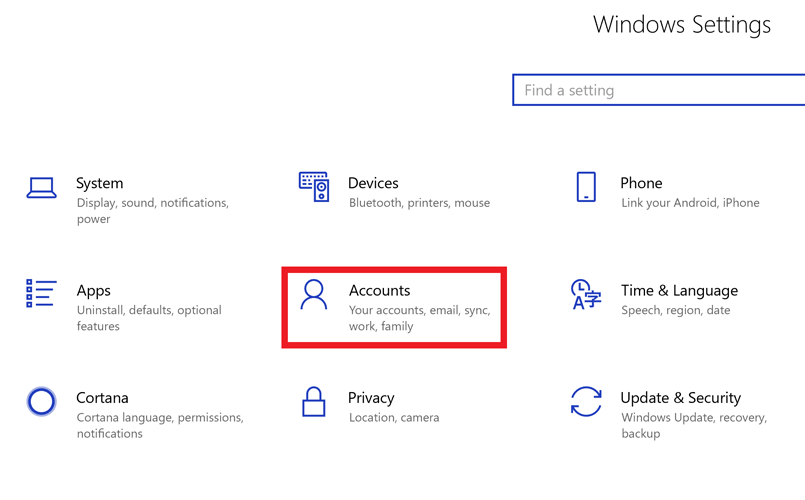Click 'Speech, region, date' description
805x500 pixels.
[x=676, y=311]
